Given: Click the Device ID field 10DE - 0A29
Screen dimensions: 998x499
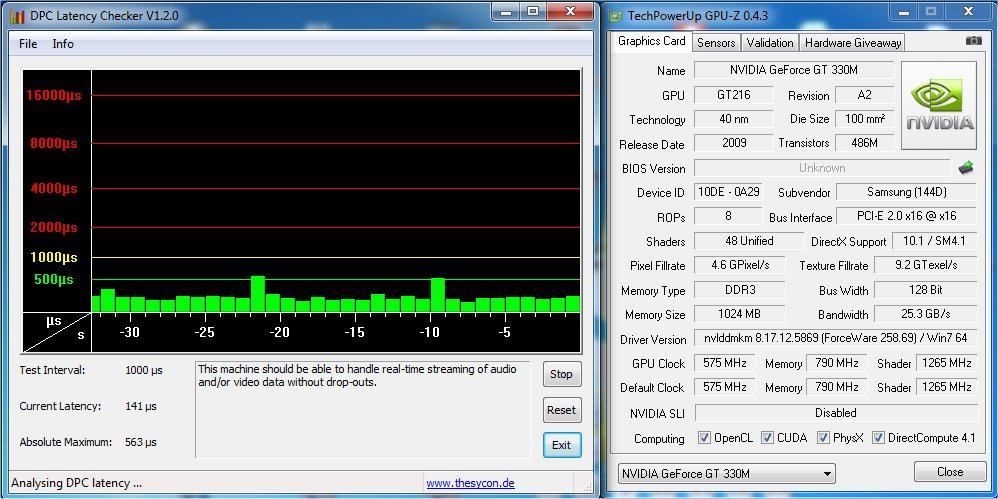Looking at the screenshot, I should tap(727, 192).
